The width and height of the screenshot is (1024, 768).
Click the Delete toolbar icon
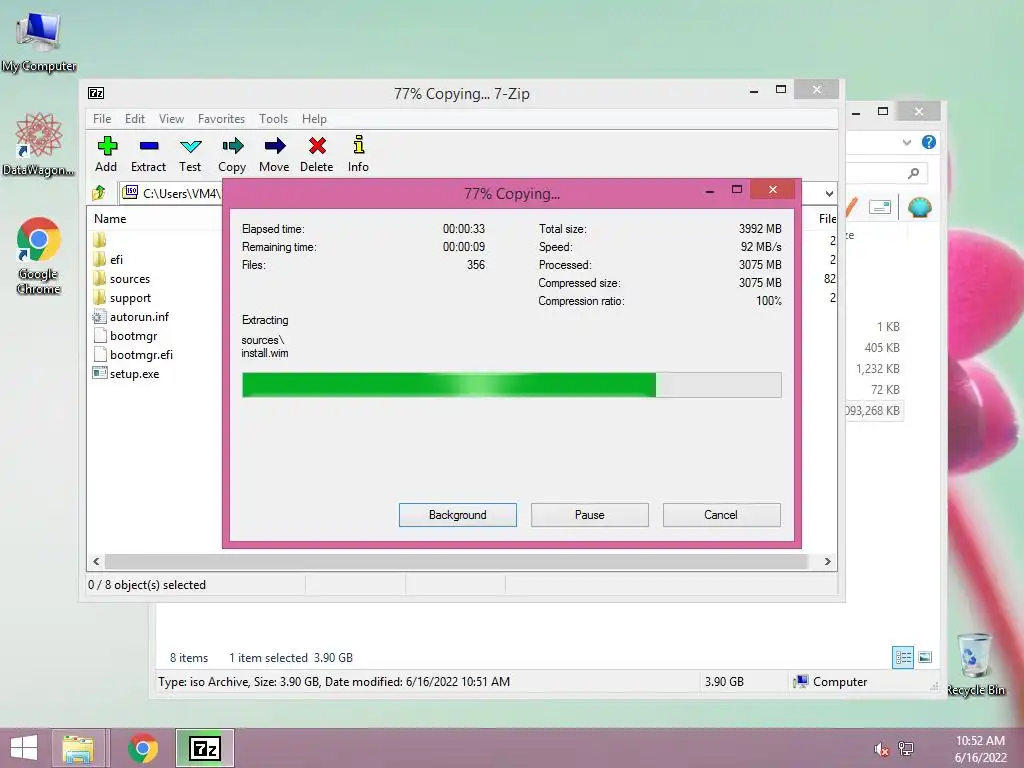pos(317,154)
